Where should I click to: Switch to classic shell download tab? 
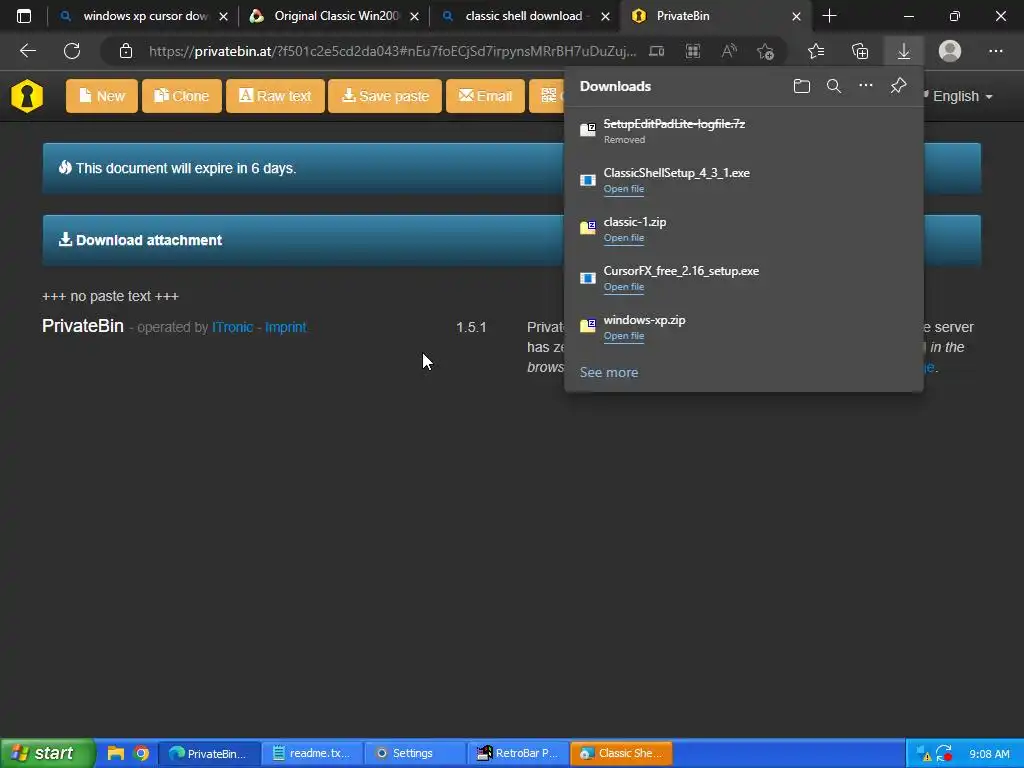(x=526, y=16)
